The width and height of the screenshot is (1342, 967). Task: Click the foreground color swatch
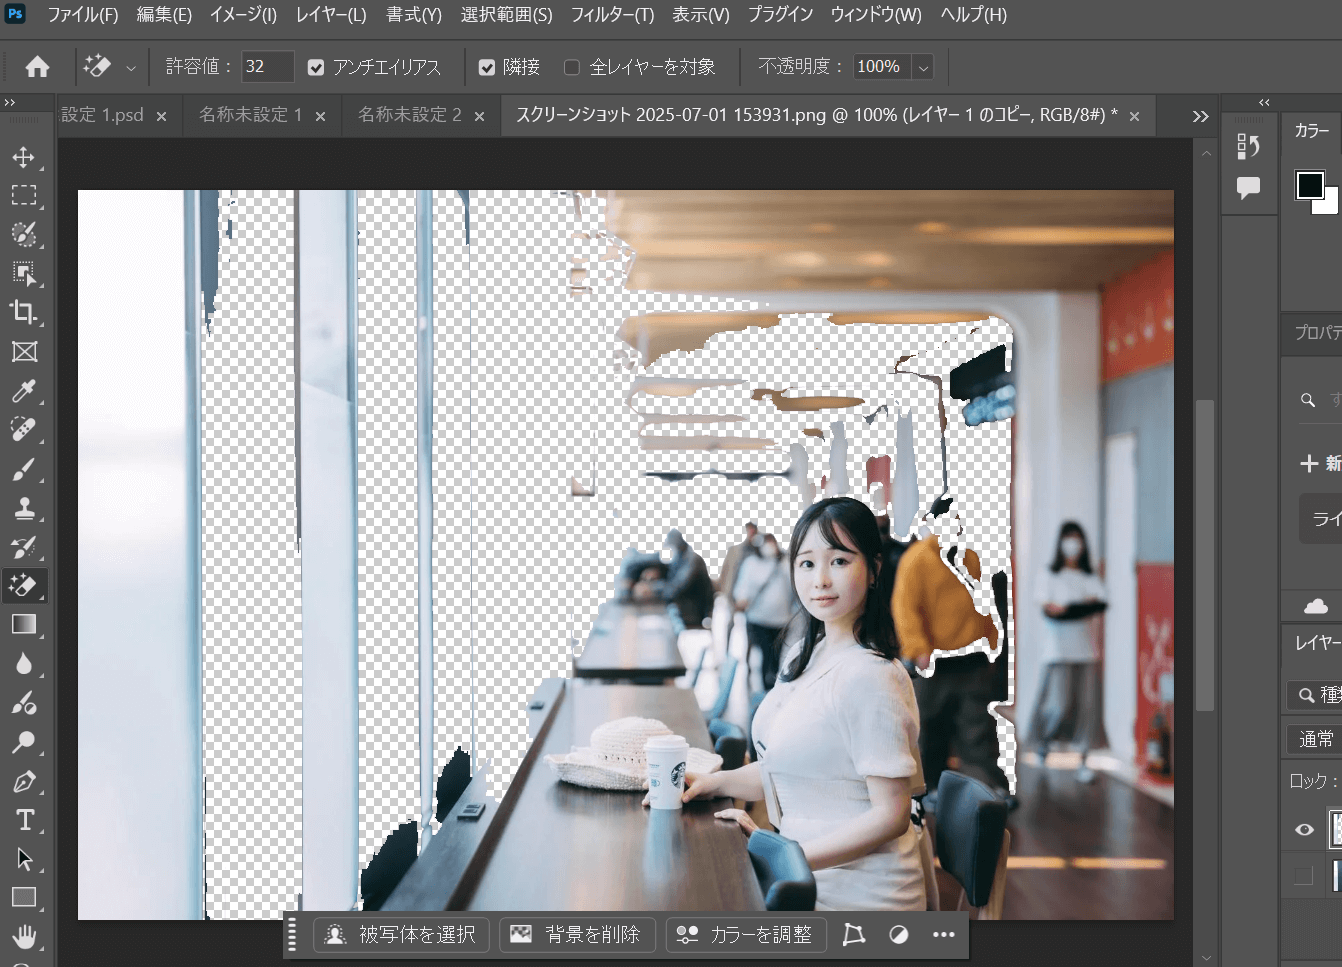1309,185
